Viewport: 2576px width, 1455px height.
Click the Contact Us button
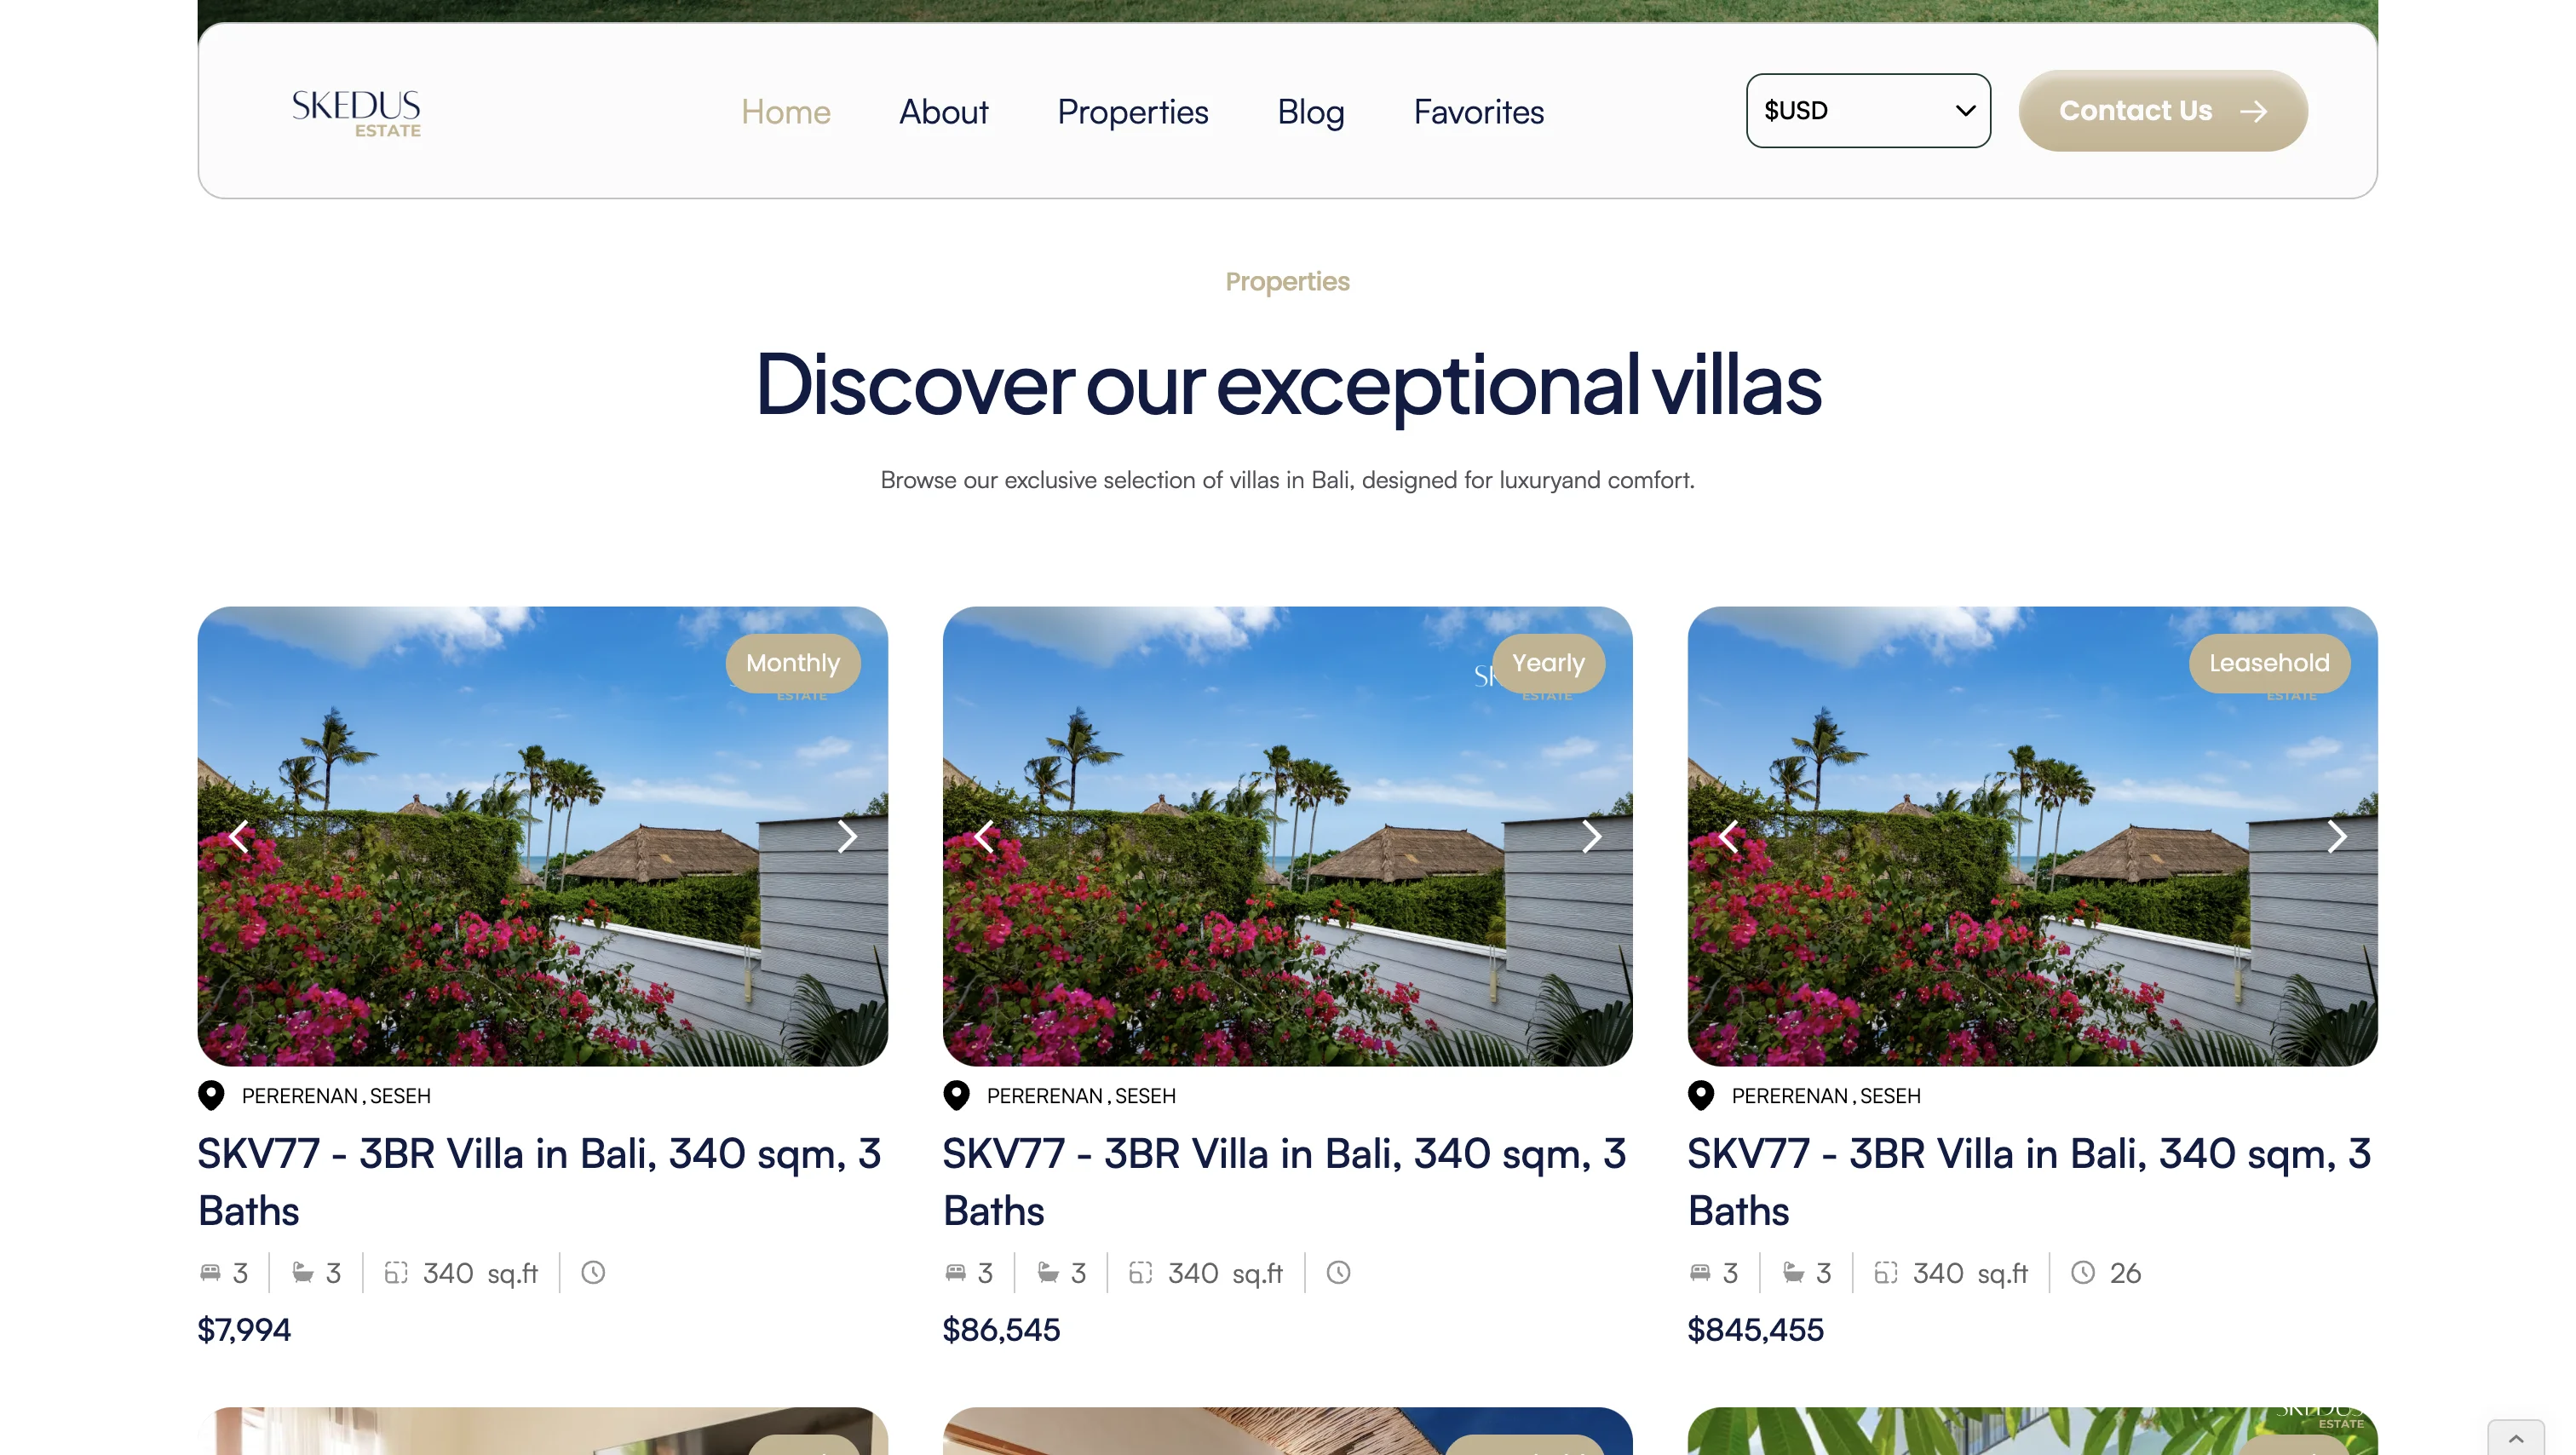pos(2163,111)
